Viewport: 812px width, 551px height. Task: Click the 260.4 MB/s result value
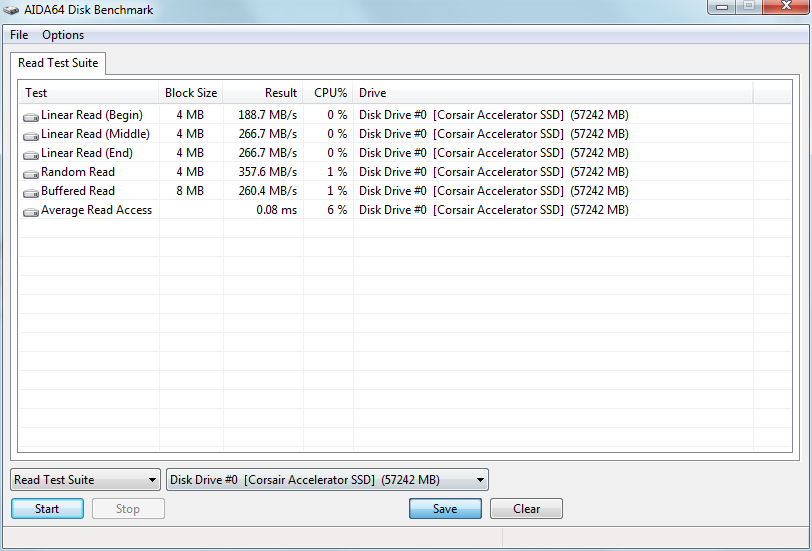tap(267, 191)
